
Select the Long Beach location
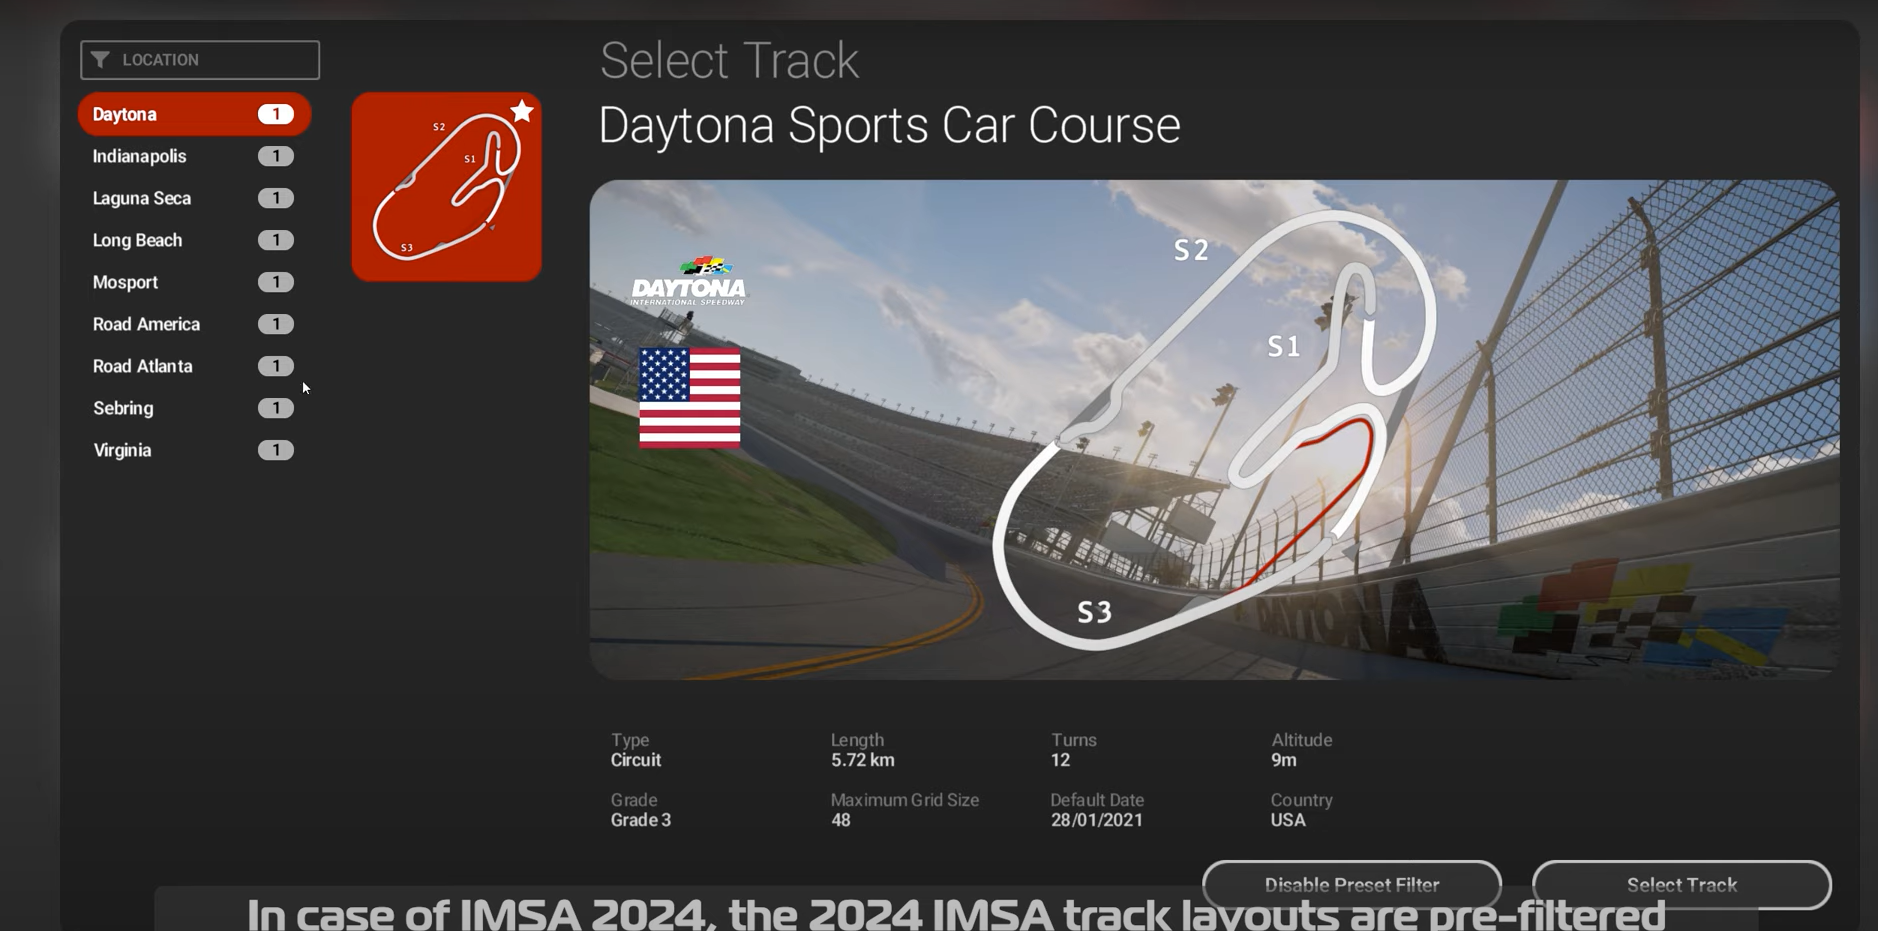click(194, 240)
